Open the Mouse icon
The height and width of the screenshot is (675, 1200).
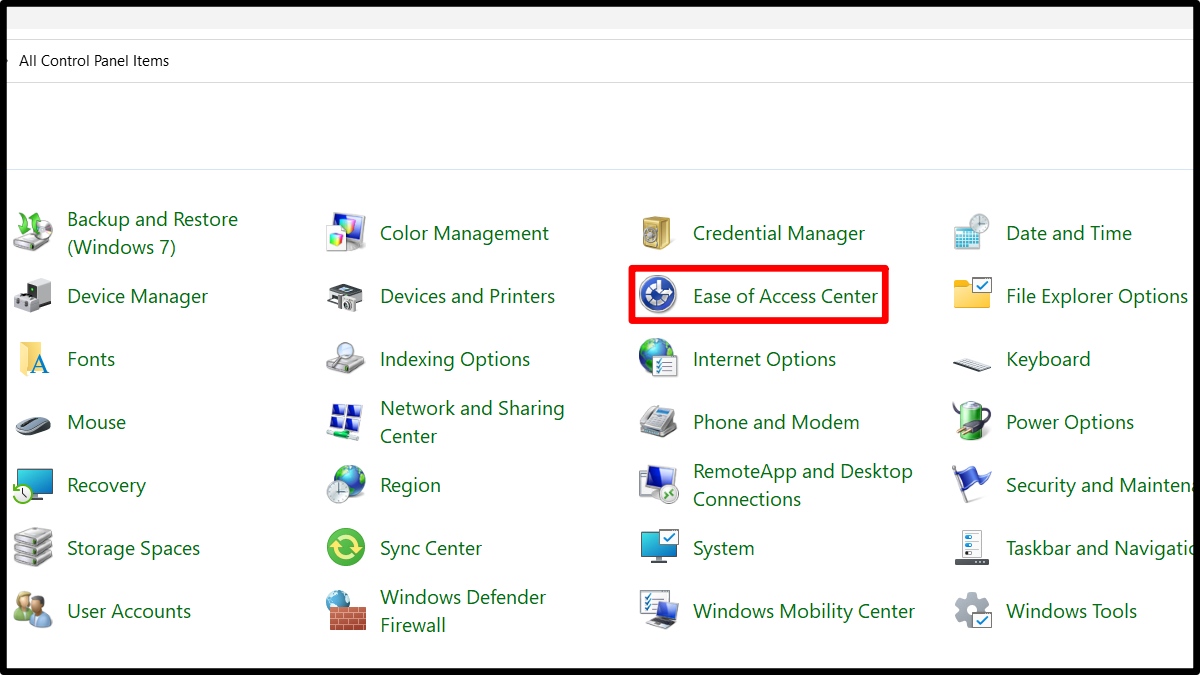[33, 424]
